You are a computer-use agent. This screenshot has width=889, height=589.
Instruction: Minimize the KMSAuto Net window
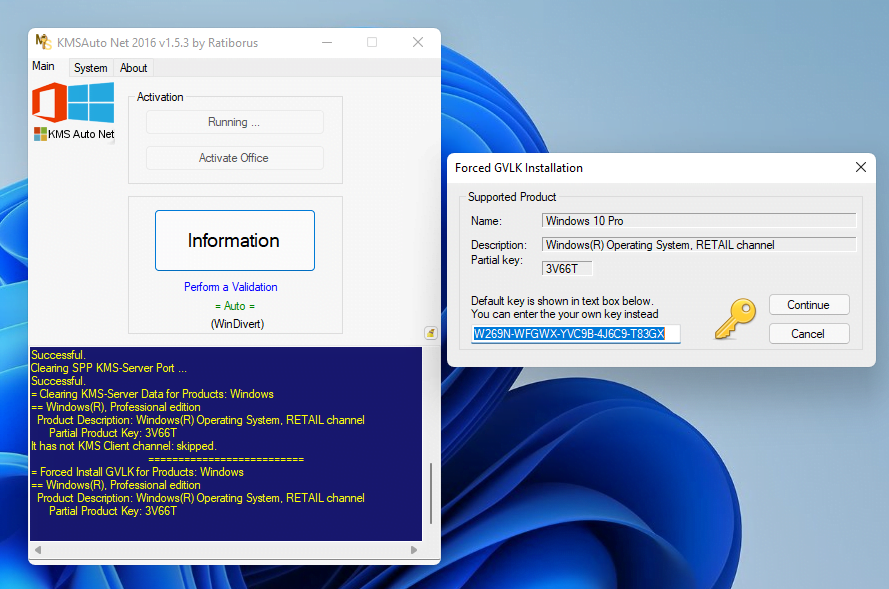(327, 43)
